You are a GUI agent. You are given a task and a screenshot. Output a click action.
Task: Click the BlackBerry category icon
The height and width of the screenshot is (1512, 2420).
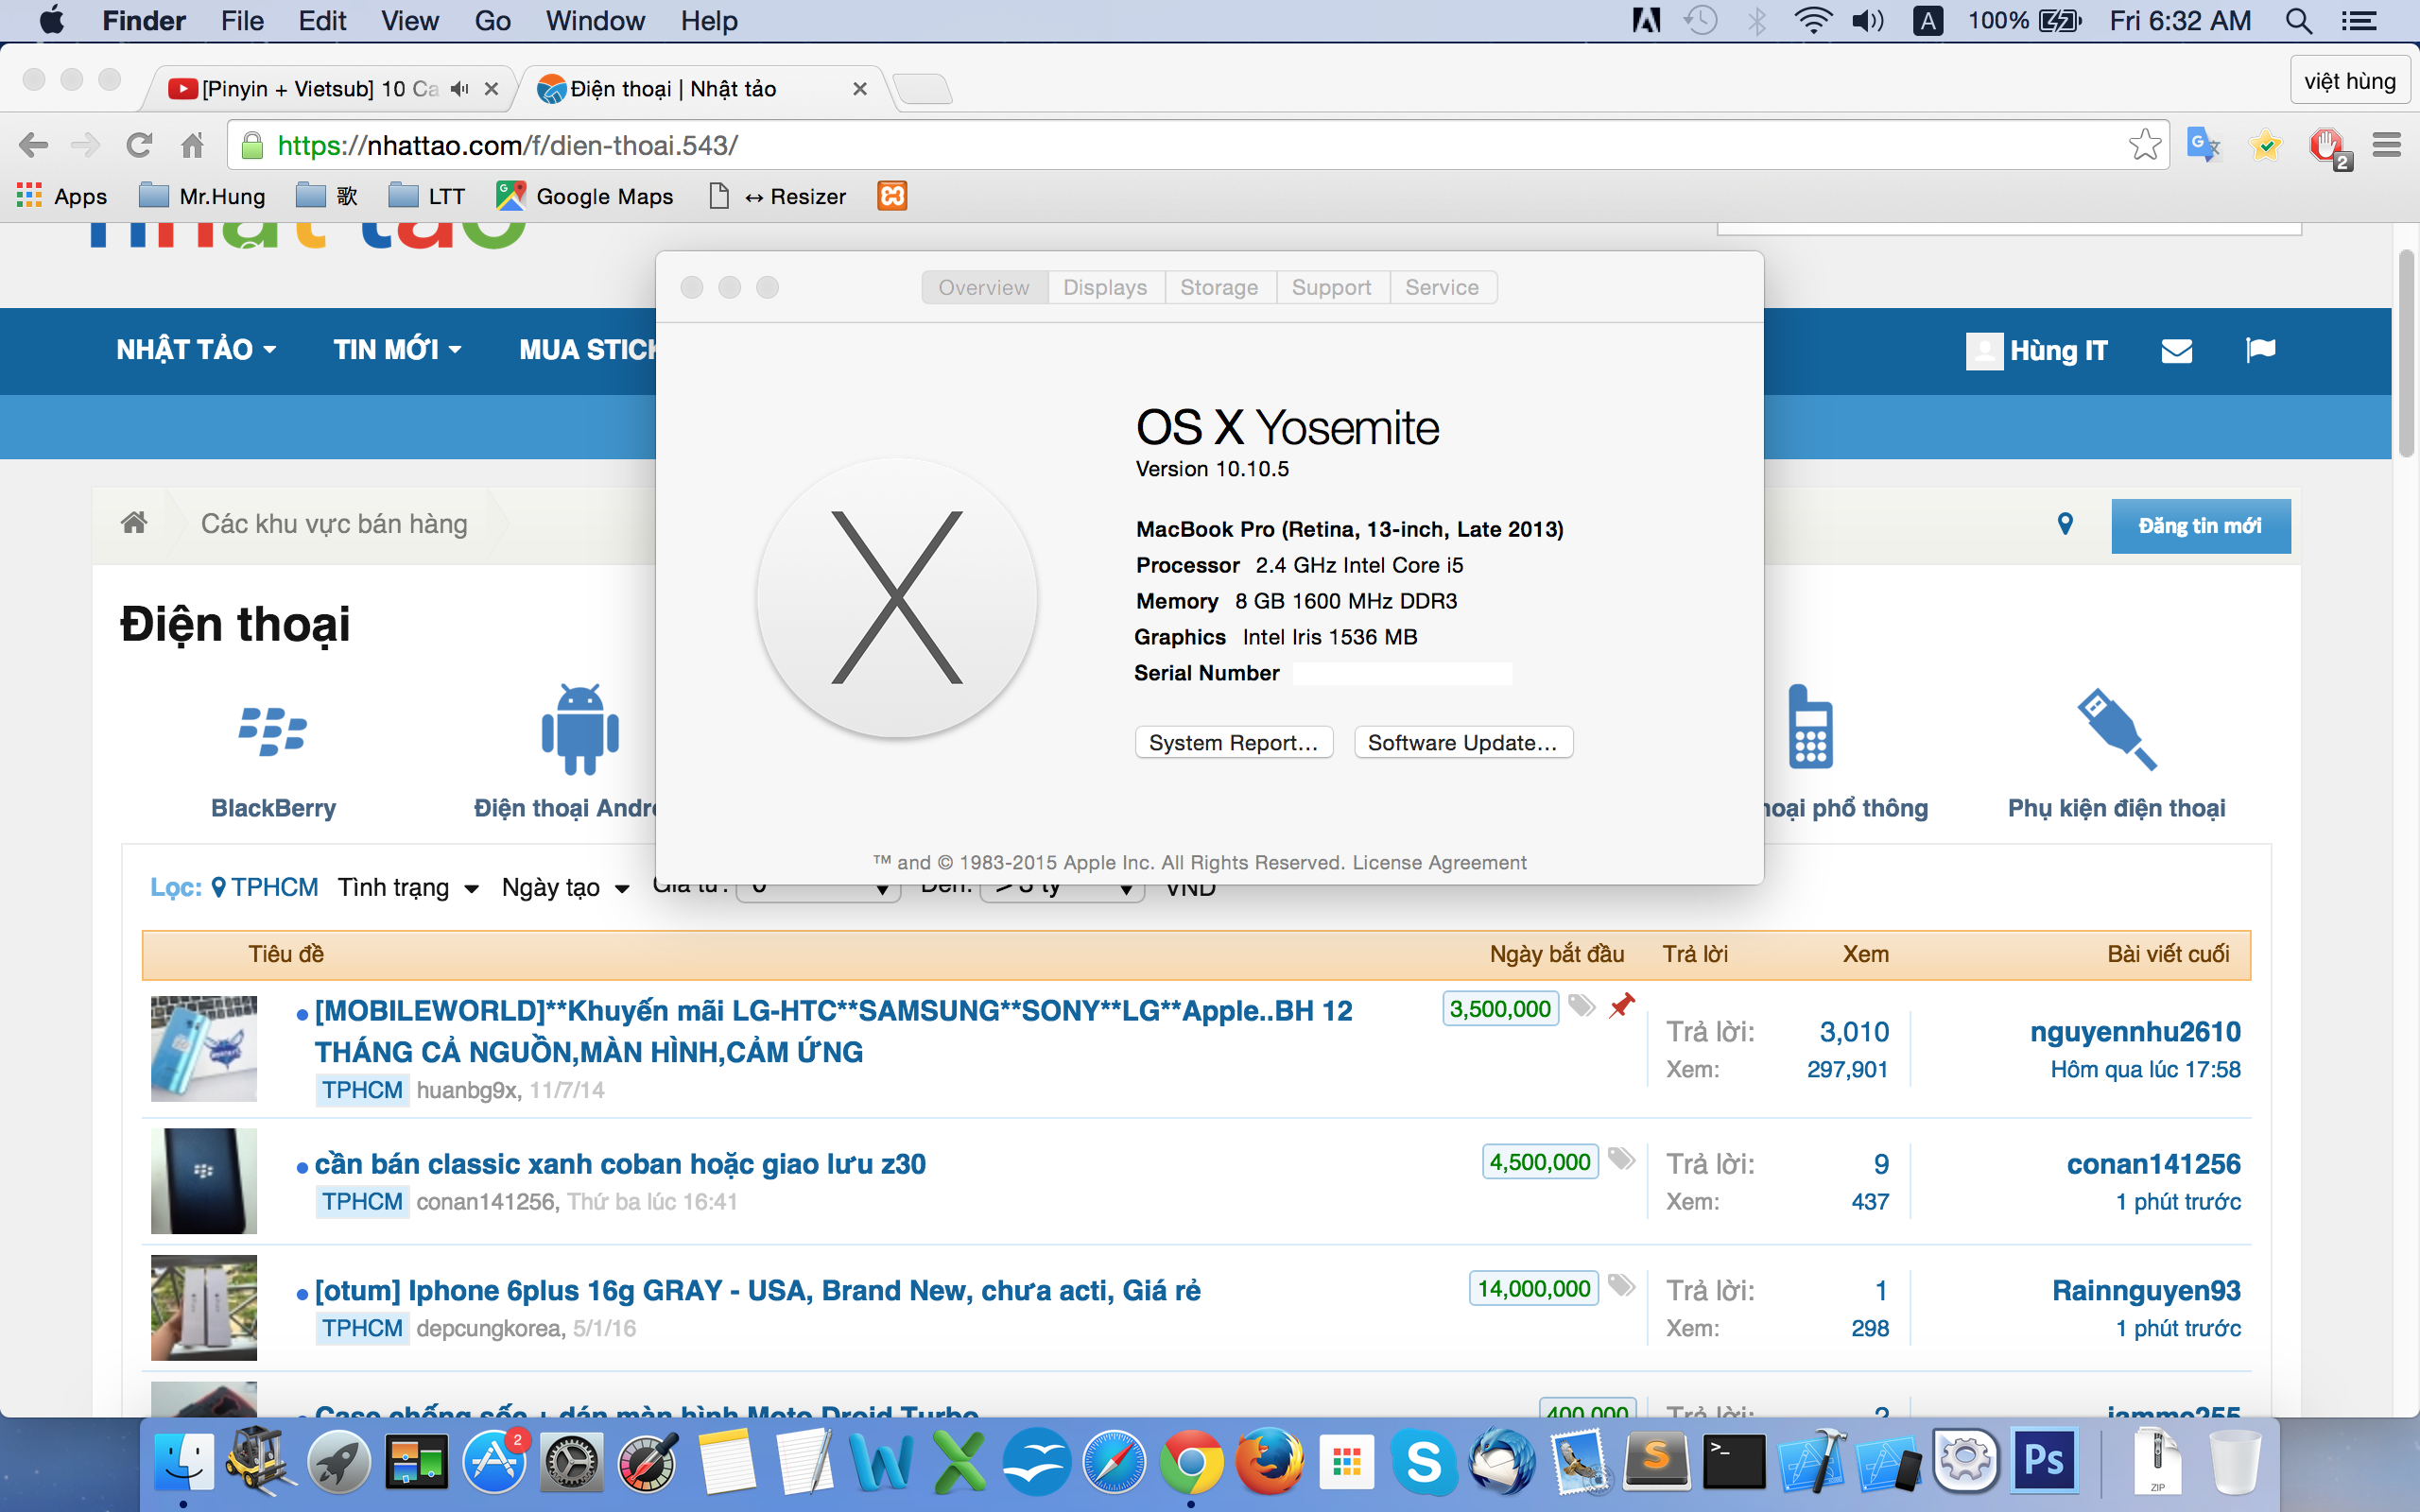pyautogui.click(x=272, y=731)
